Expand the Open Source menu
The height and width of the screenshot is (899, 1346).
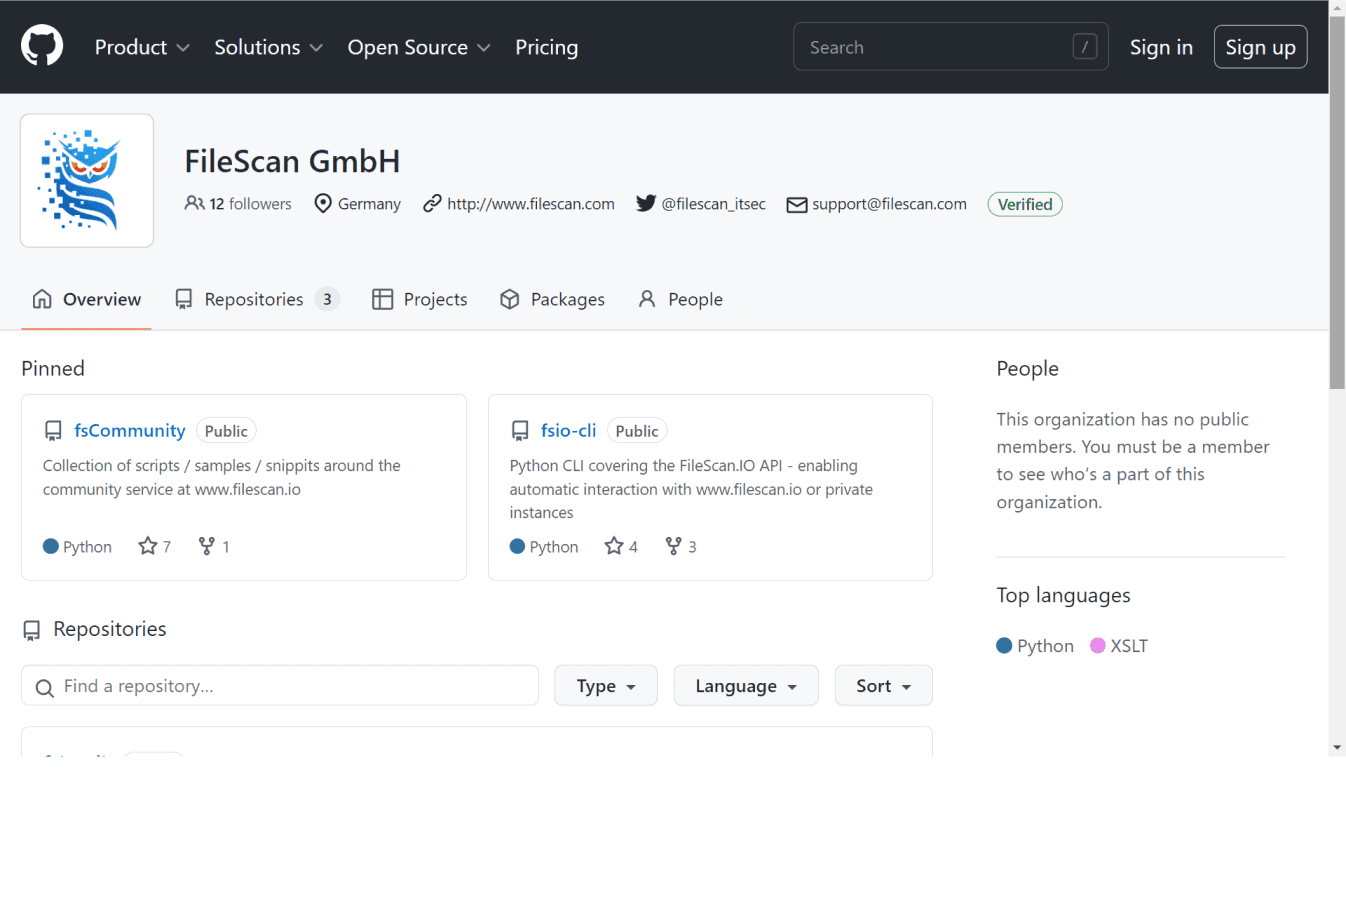point(419,47)
